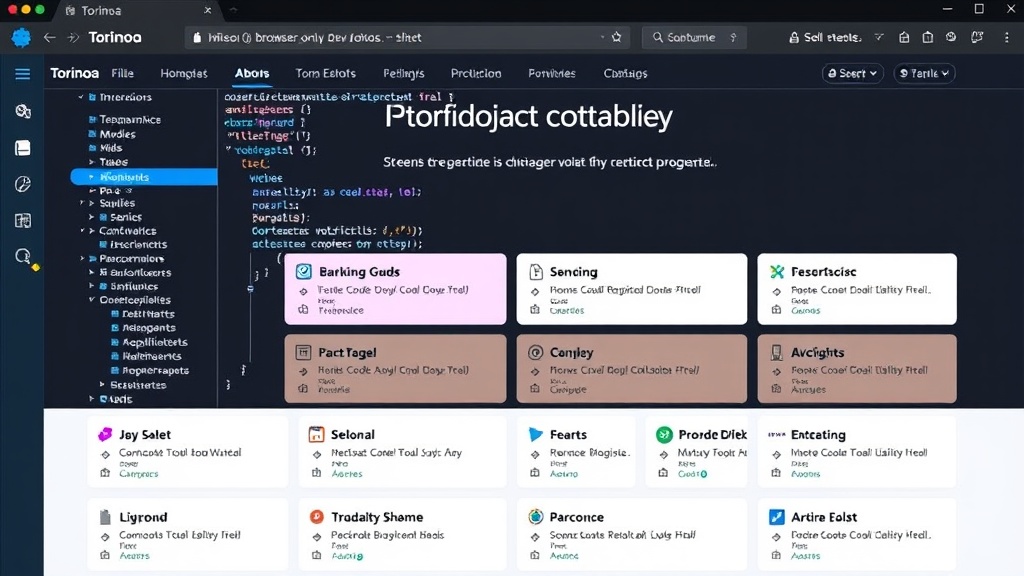Screen dimensions: 1024x576
Task: Open the hamburger menu in the sidebar
Action: (x=22, y=74)
